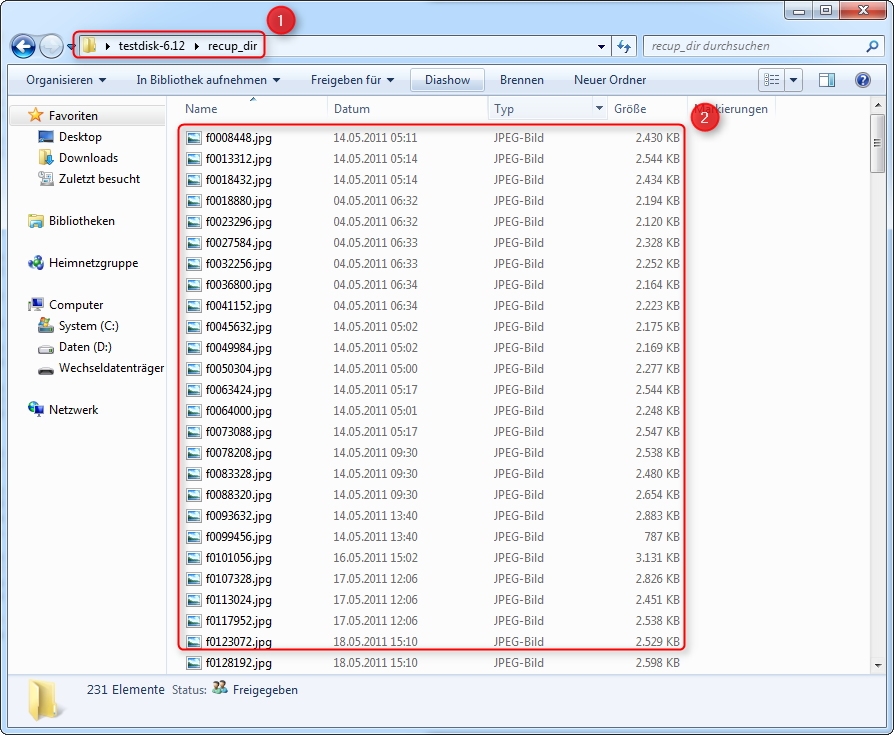
Task: Toggle the preview pane icon
Action: (x=827, y=80)
